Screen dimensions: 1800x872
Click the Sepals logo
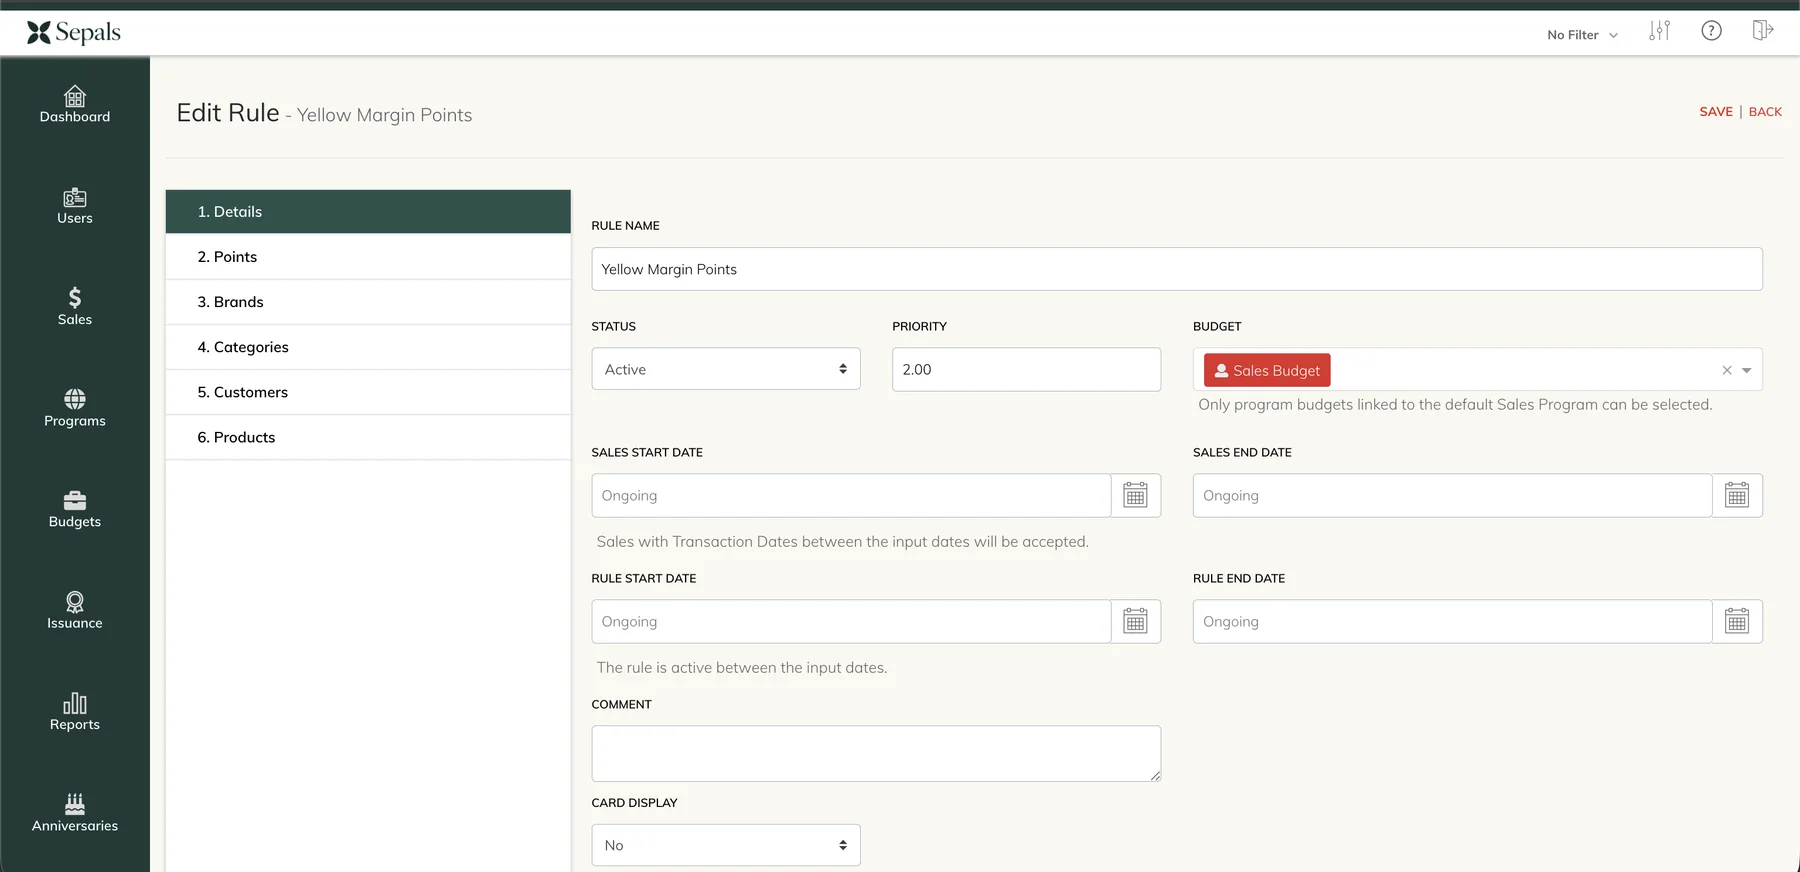click(74, 33)
